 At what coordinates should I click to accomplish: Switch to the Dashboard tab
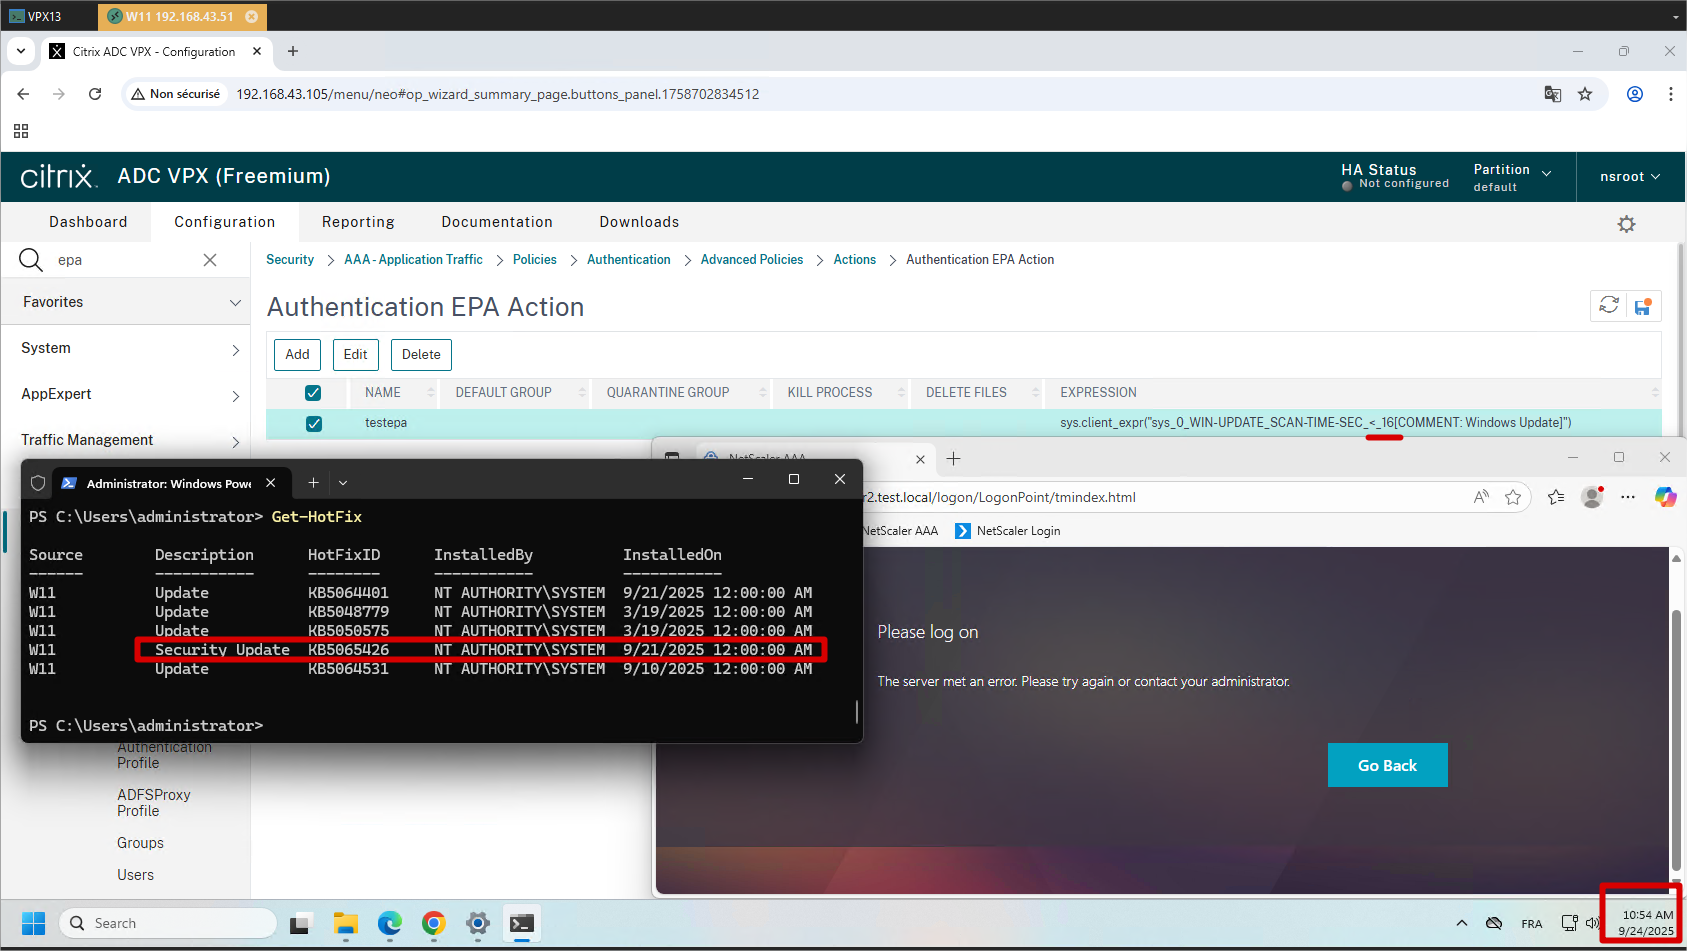pyautogui.click(x=88, y=222)
